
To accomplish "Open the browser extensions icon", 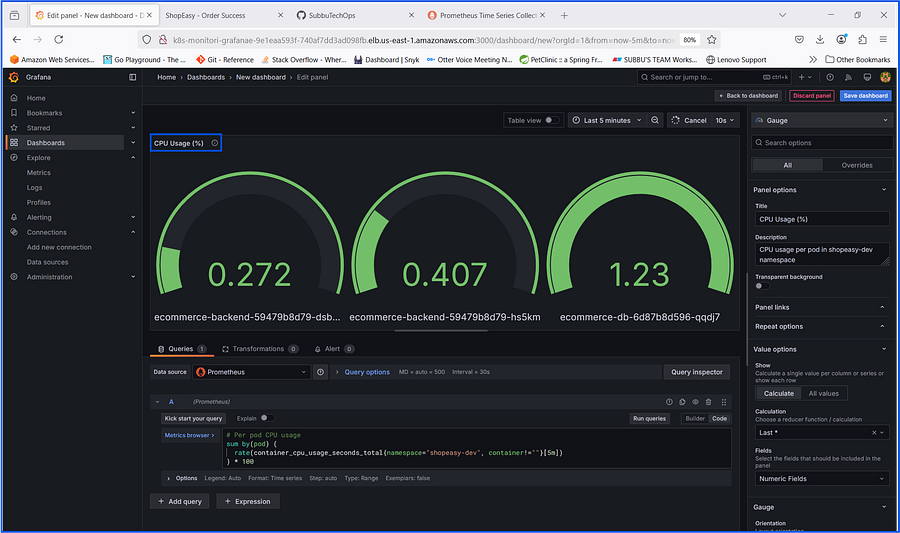I will pyautogui.click(x=862, y=39).
